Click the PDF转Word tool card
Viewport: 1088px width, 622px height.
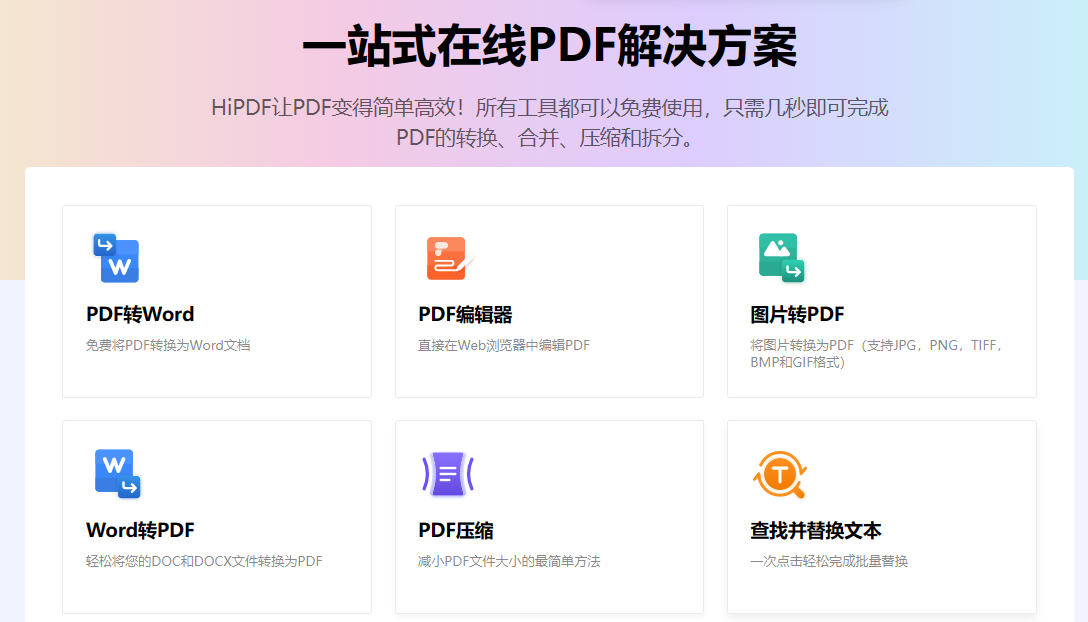[216, 300]
